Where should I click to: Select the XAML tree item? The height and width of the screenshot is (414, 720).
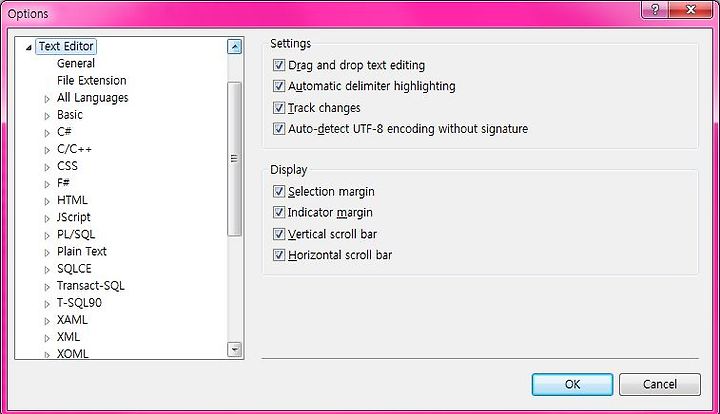(x=72, y=319)
